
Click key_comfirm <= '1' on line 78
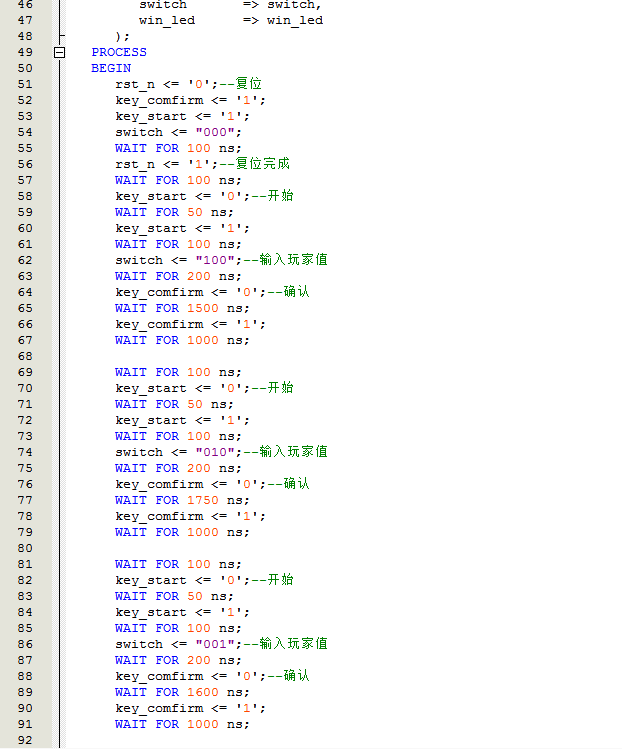pos(190,516)
